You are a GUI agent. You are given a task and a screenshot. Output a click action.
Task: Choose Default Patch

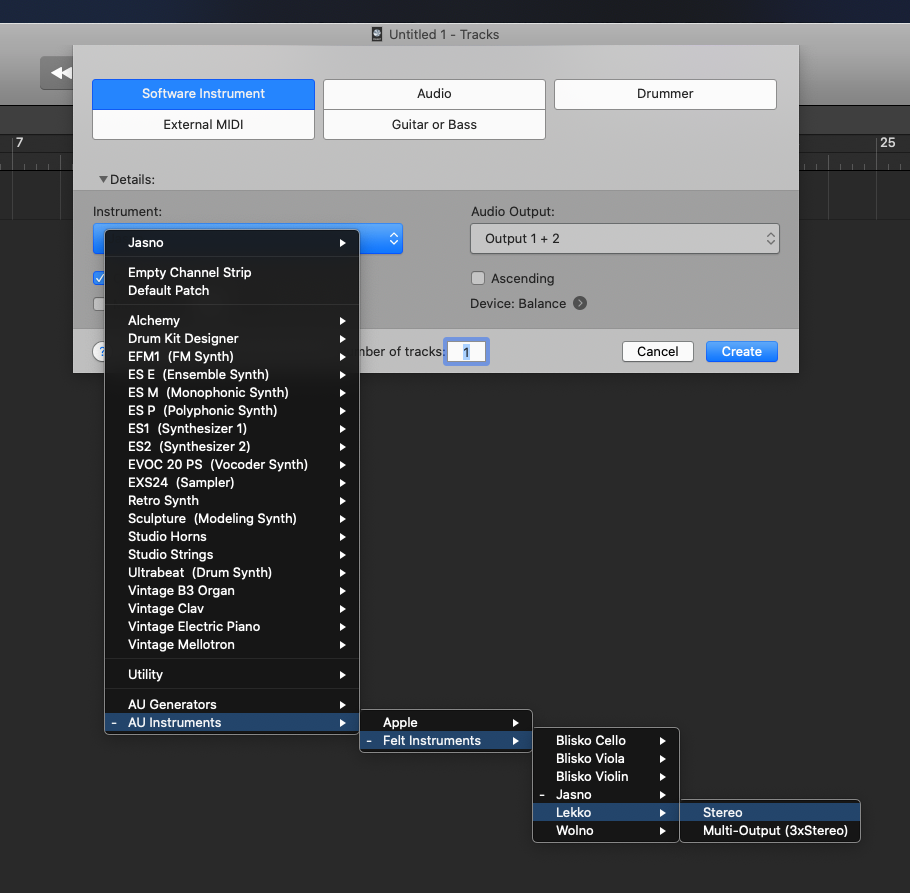click(232, 290)
